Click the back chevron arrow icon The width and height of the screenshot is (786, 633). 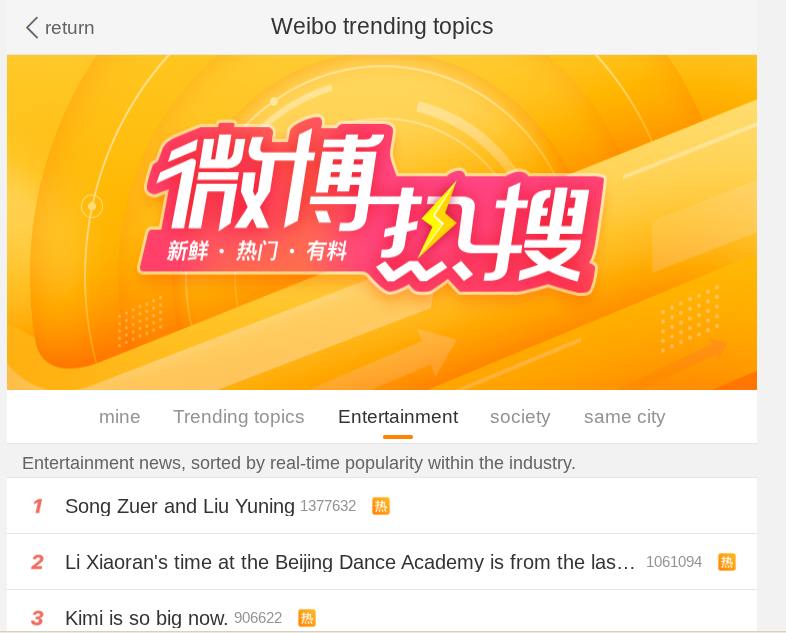click(32, 28)
